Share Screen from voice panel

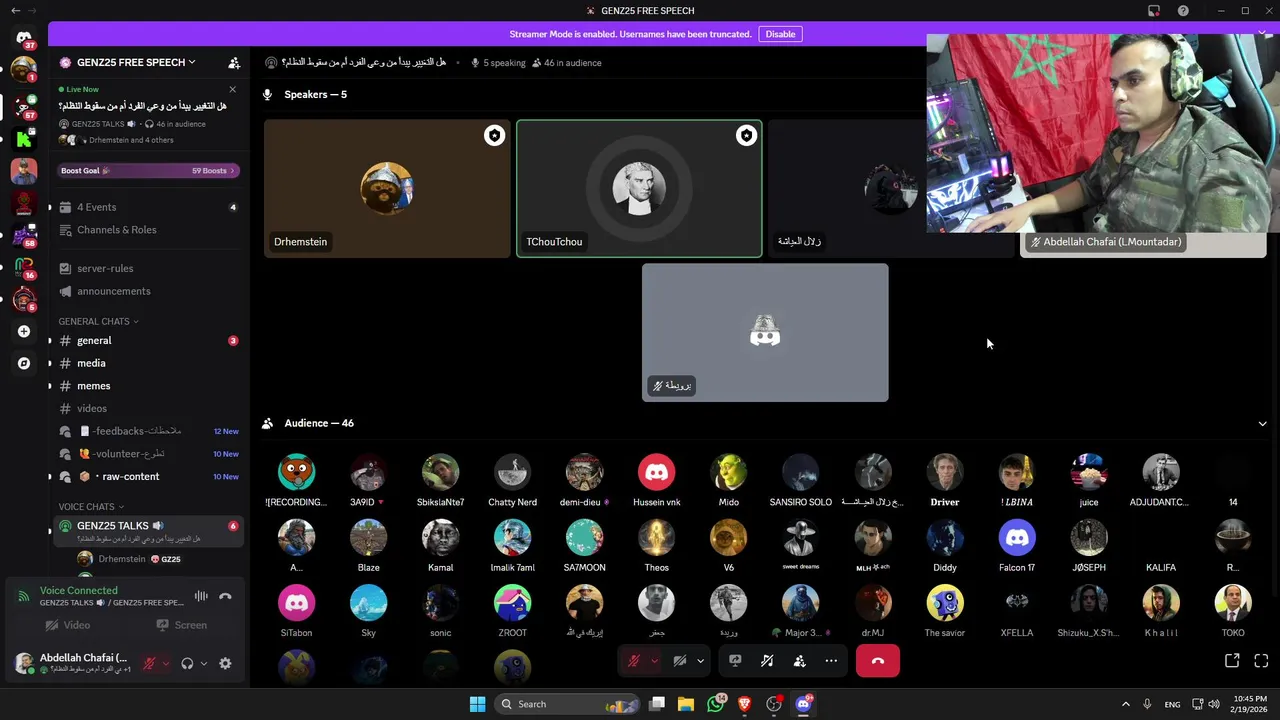[181, 625]
